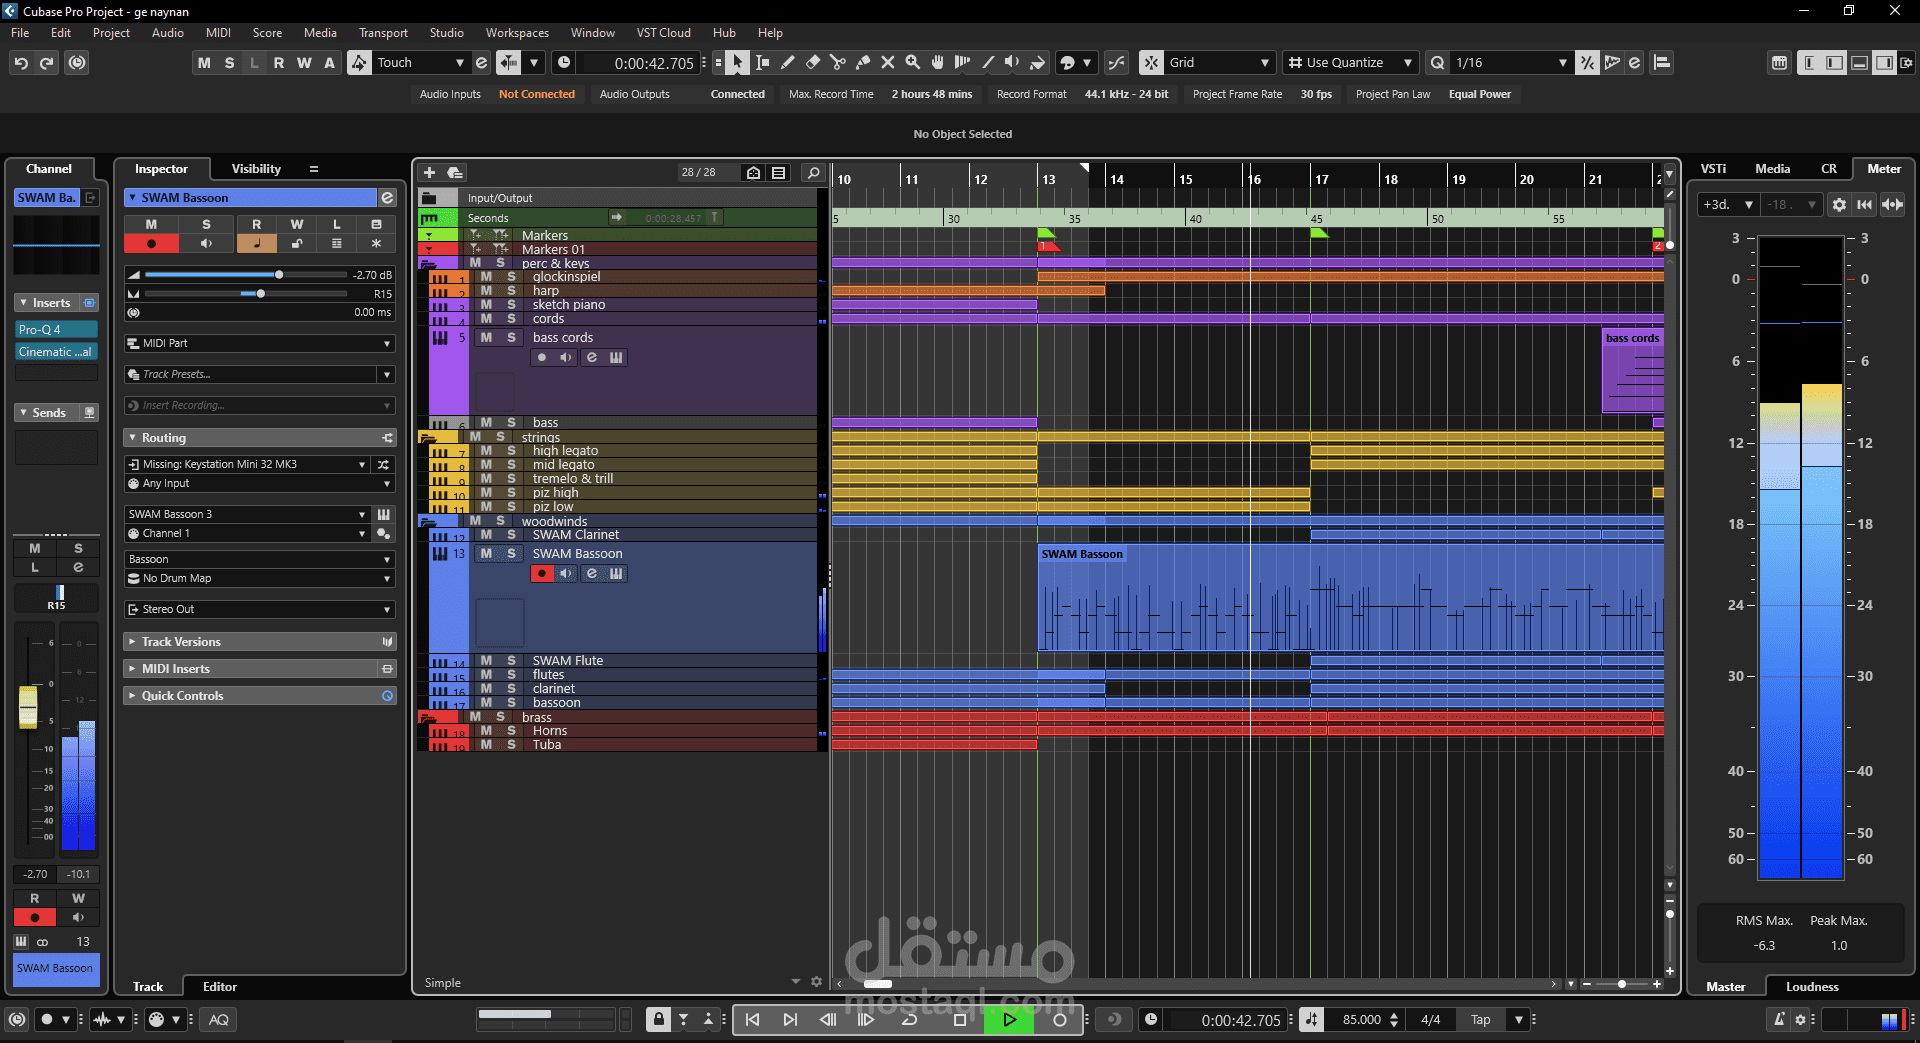
Task: Open the meter settings gear icon
Action: pyautogui.click(x=1839, y=205)
